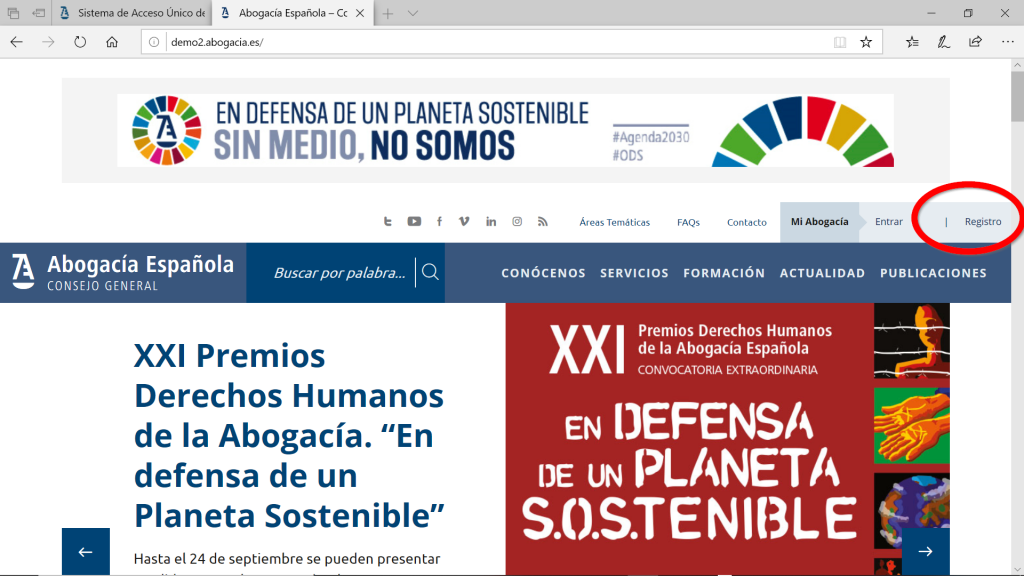1024x576 pixels.
Task: Click the vertical scrollbar thumb
Action: pyautogui.click(x=1017, y=95)
